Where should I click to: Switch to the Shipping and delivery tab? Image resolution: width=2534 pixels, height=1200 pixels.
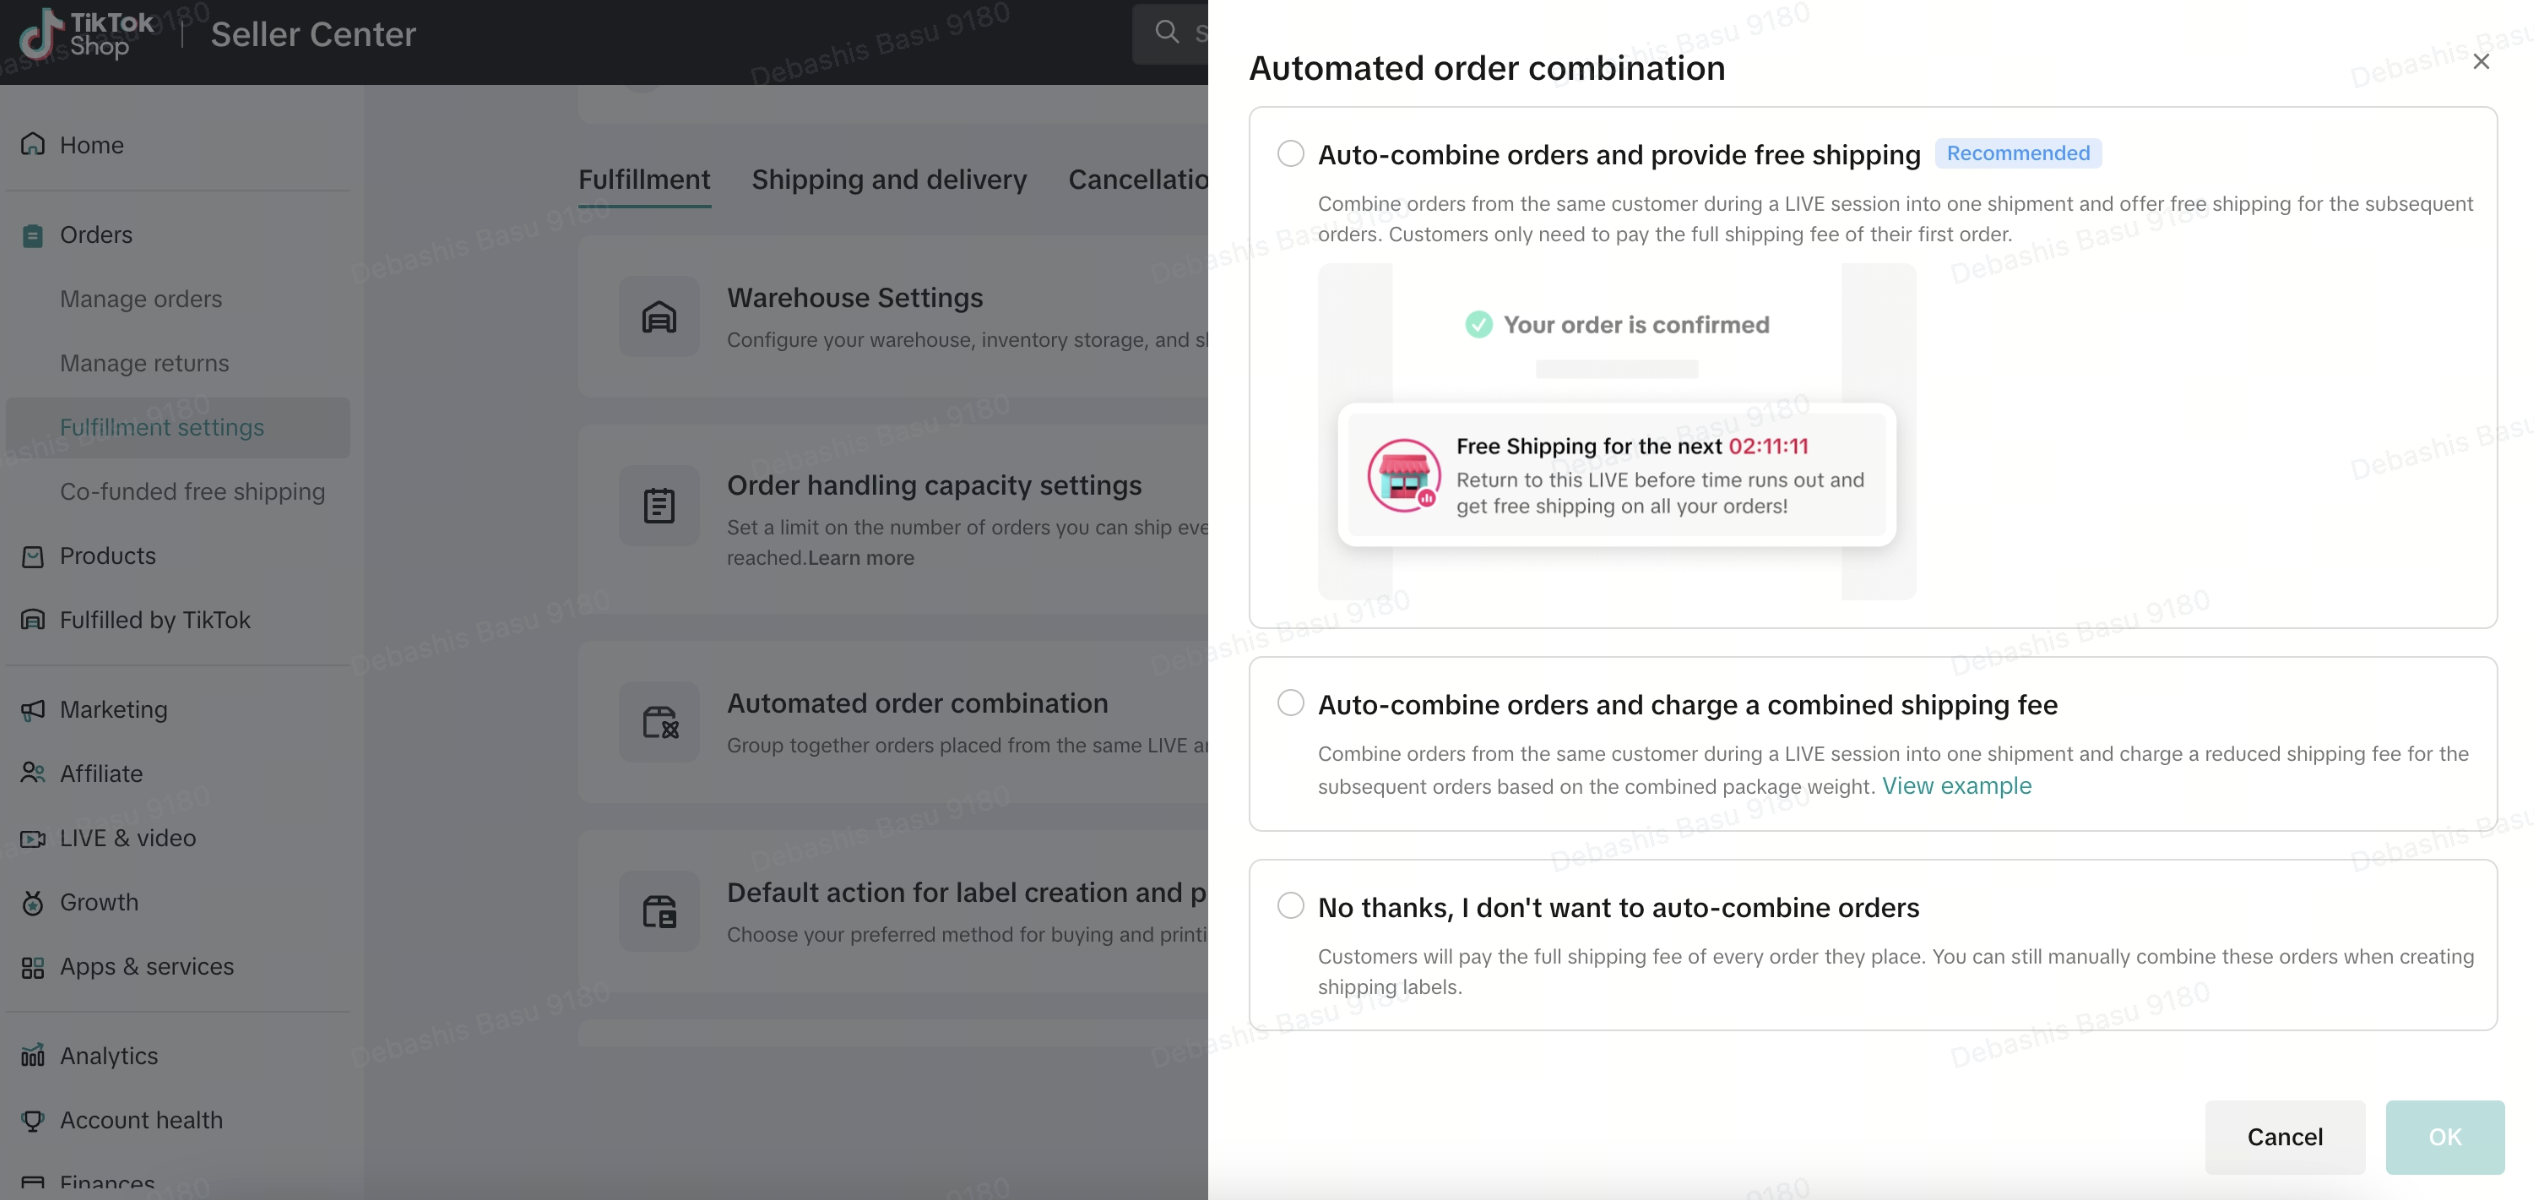pos(888,179)
